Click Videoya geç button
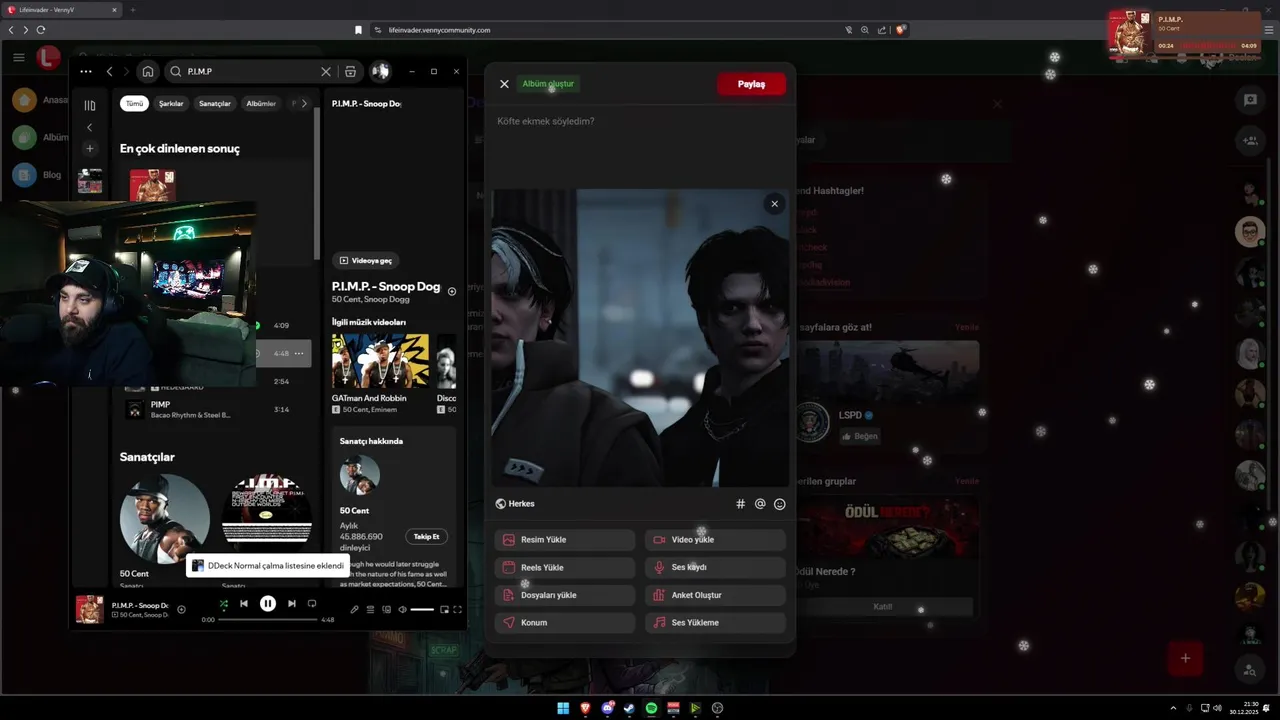This screenshot has height=720, width=1280. click(365, 260)
